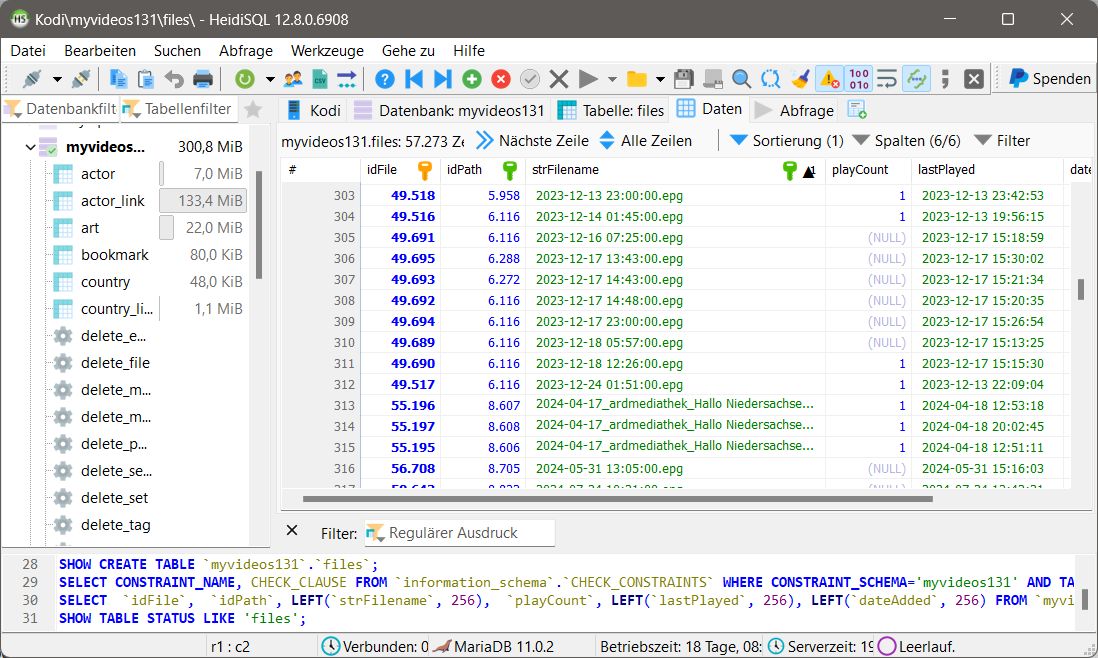The height and width of the screenshot is (658, 1098).
Task: Load SQL file via folder icon
Action: coord(637,79)
